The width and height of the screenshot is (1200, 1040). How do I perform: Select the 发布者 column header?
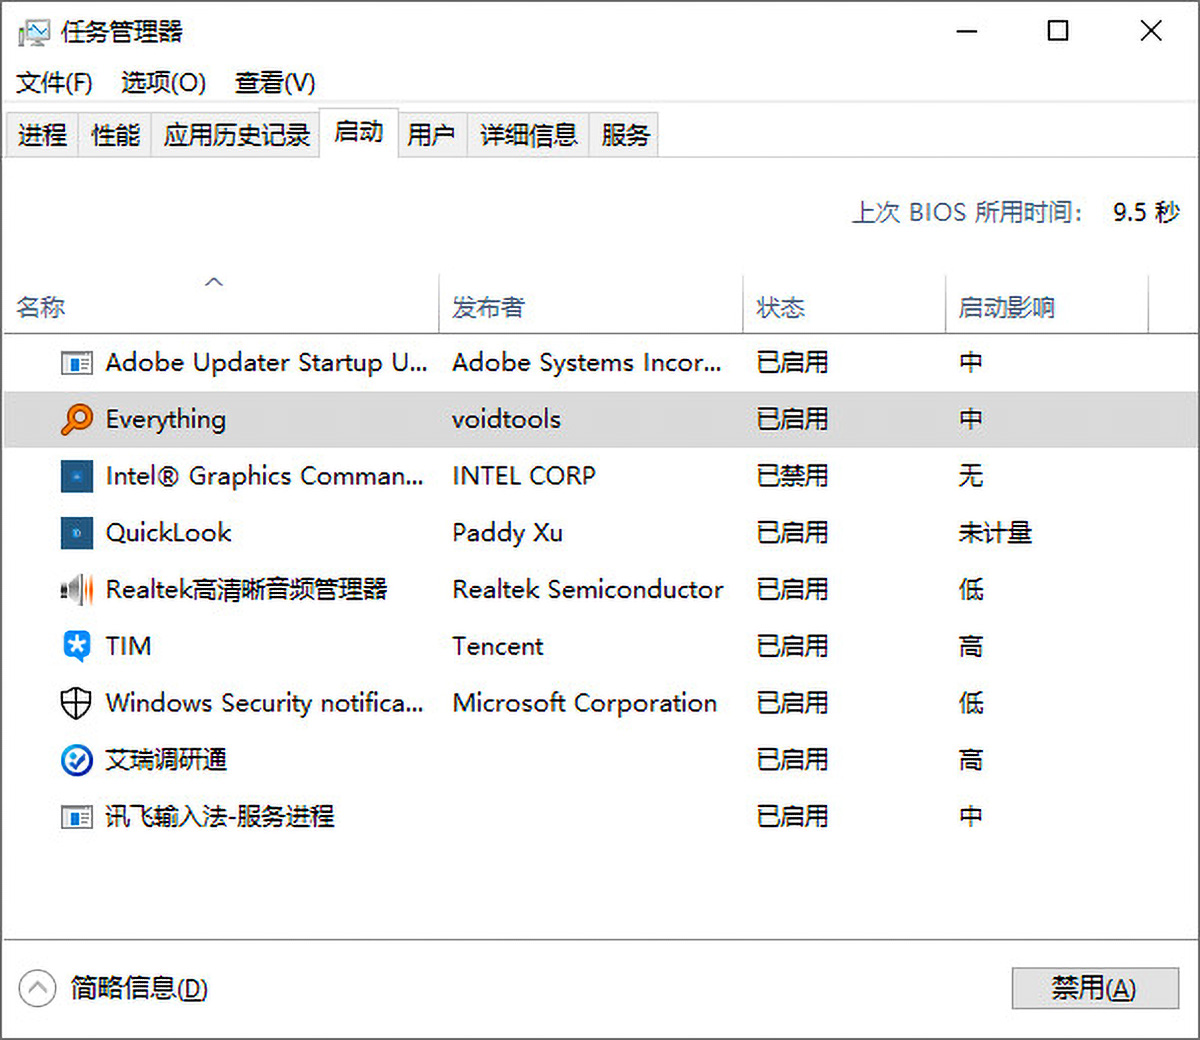click(x=489, y=307)
